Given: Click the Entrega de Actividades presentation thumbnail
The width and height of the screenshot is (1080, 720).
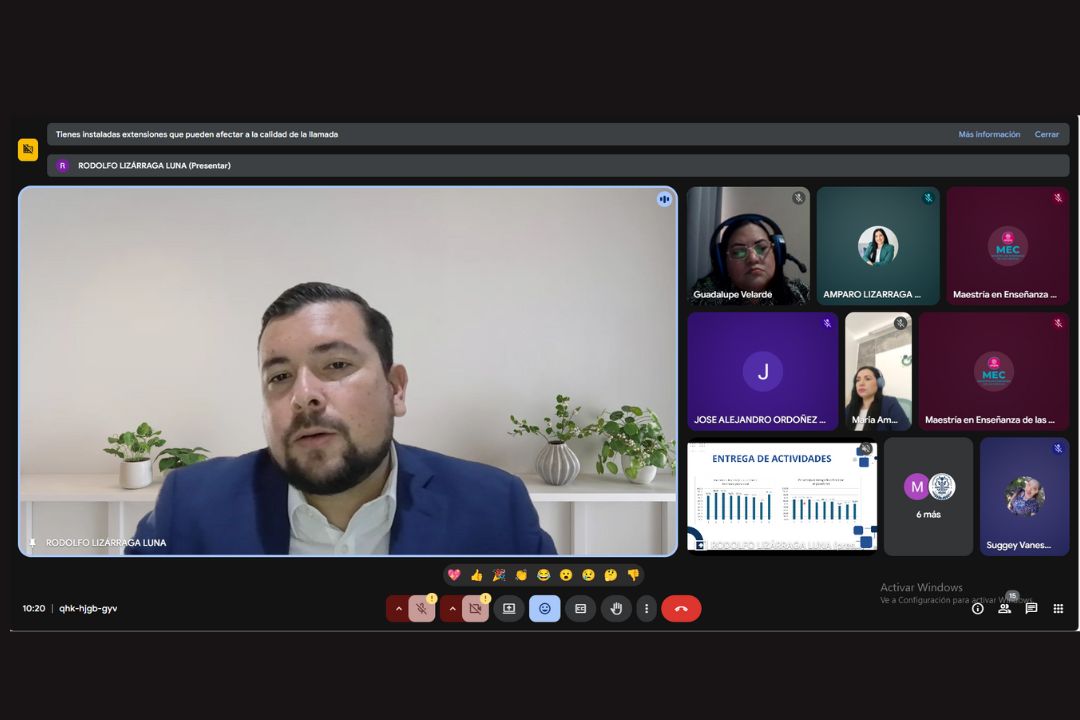Looking at the screenshot, I should point(782,496).
